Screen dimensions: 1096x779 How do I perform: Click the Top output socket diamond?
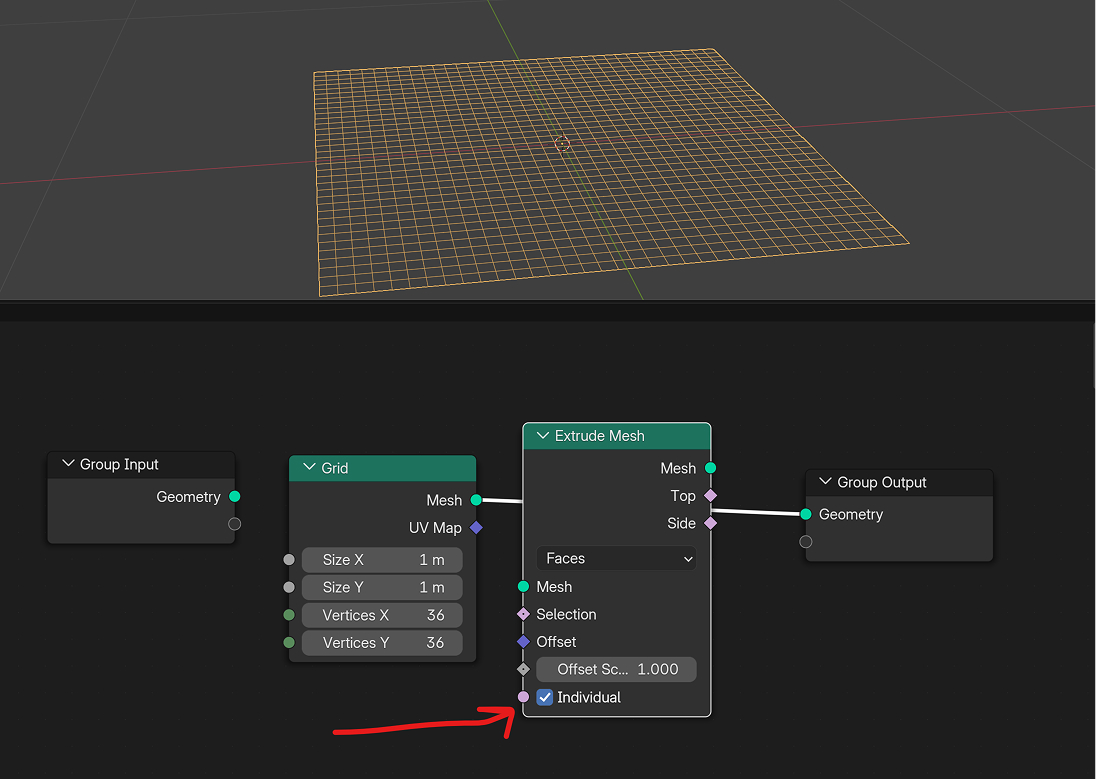tap(710, 495)
